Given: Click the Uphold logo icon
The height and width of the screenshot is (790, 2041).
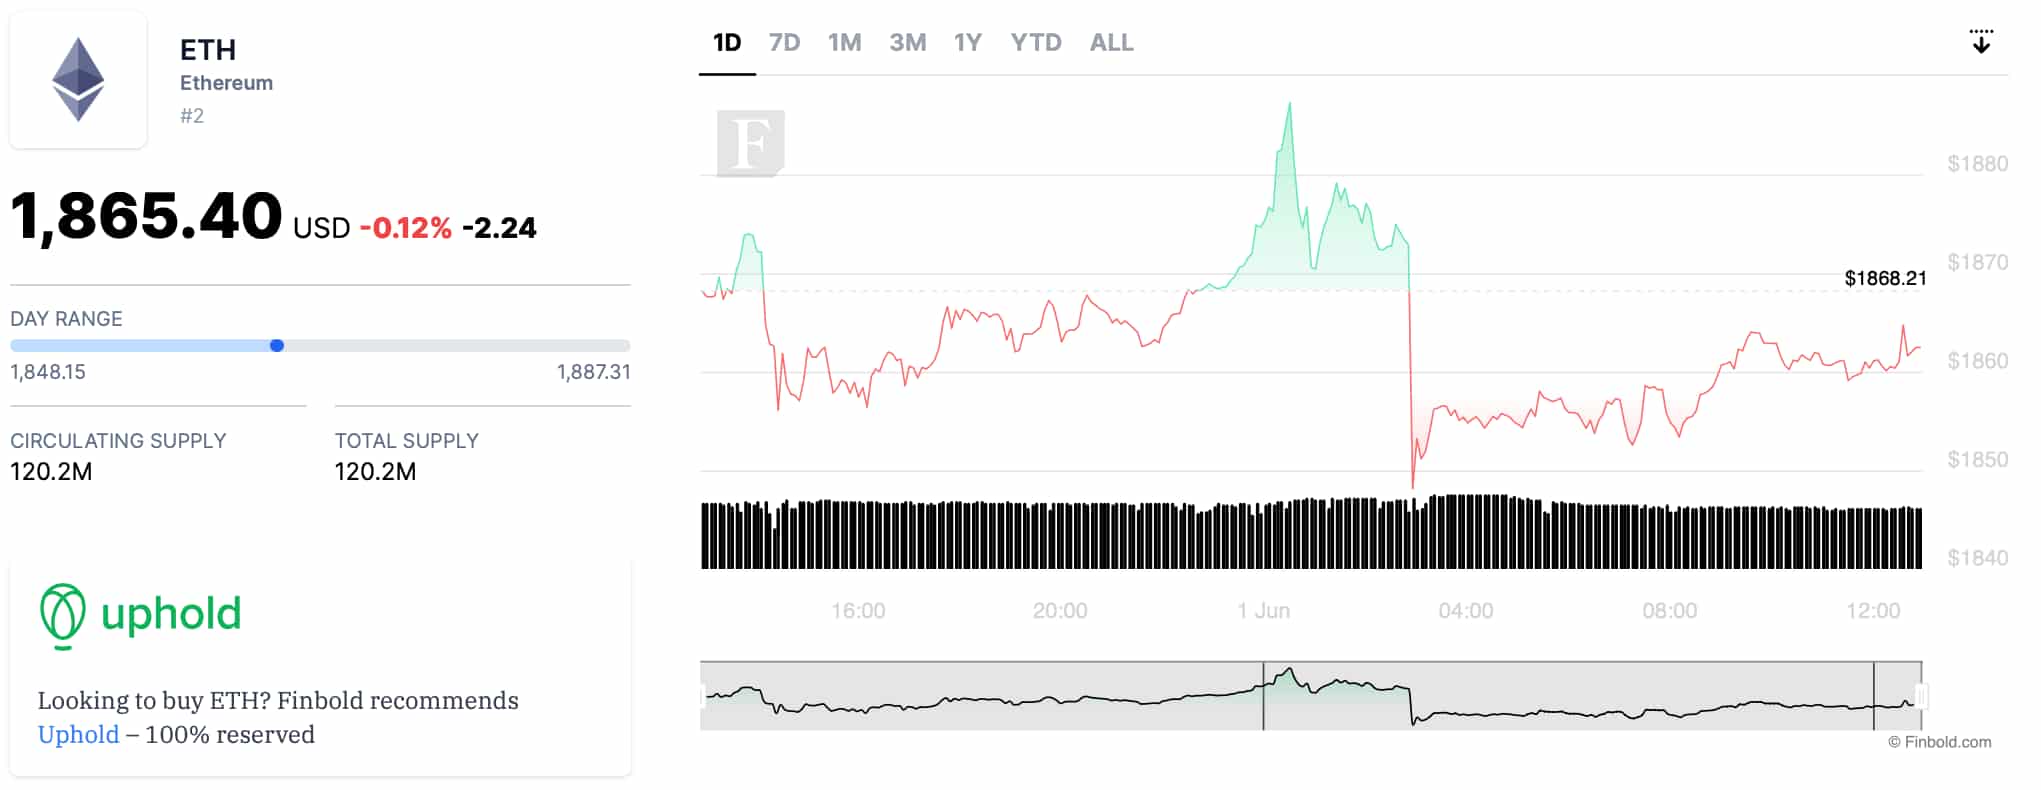Looking at the screenshot, I should click(63, 616).
